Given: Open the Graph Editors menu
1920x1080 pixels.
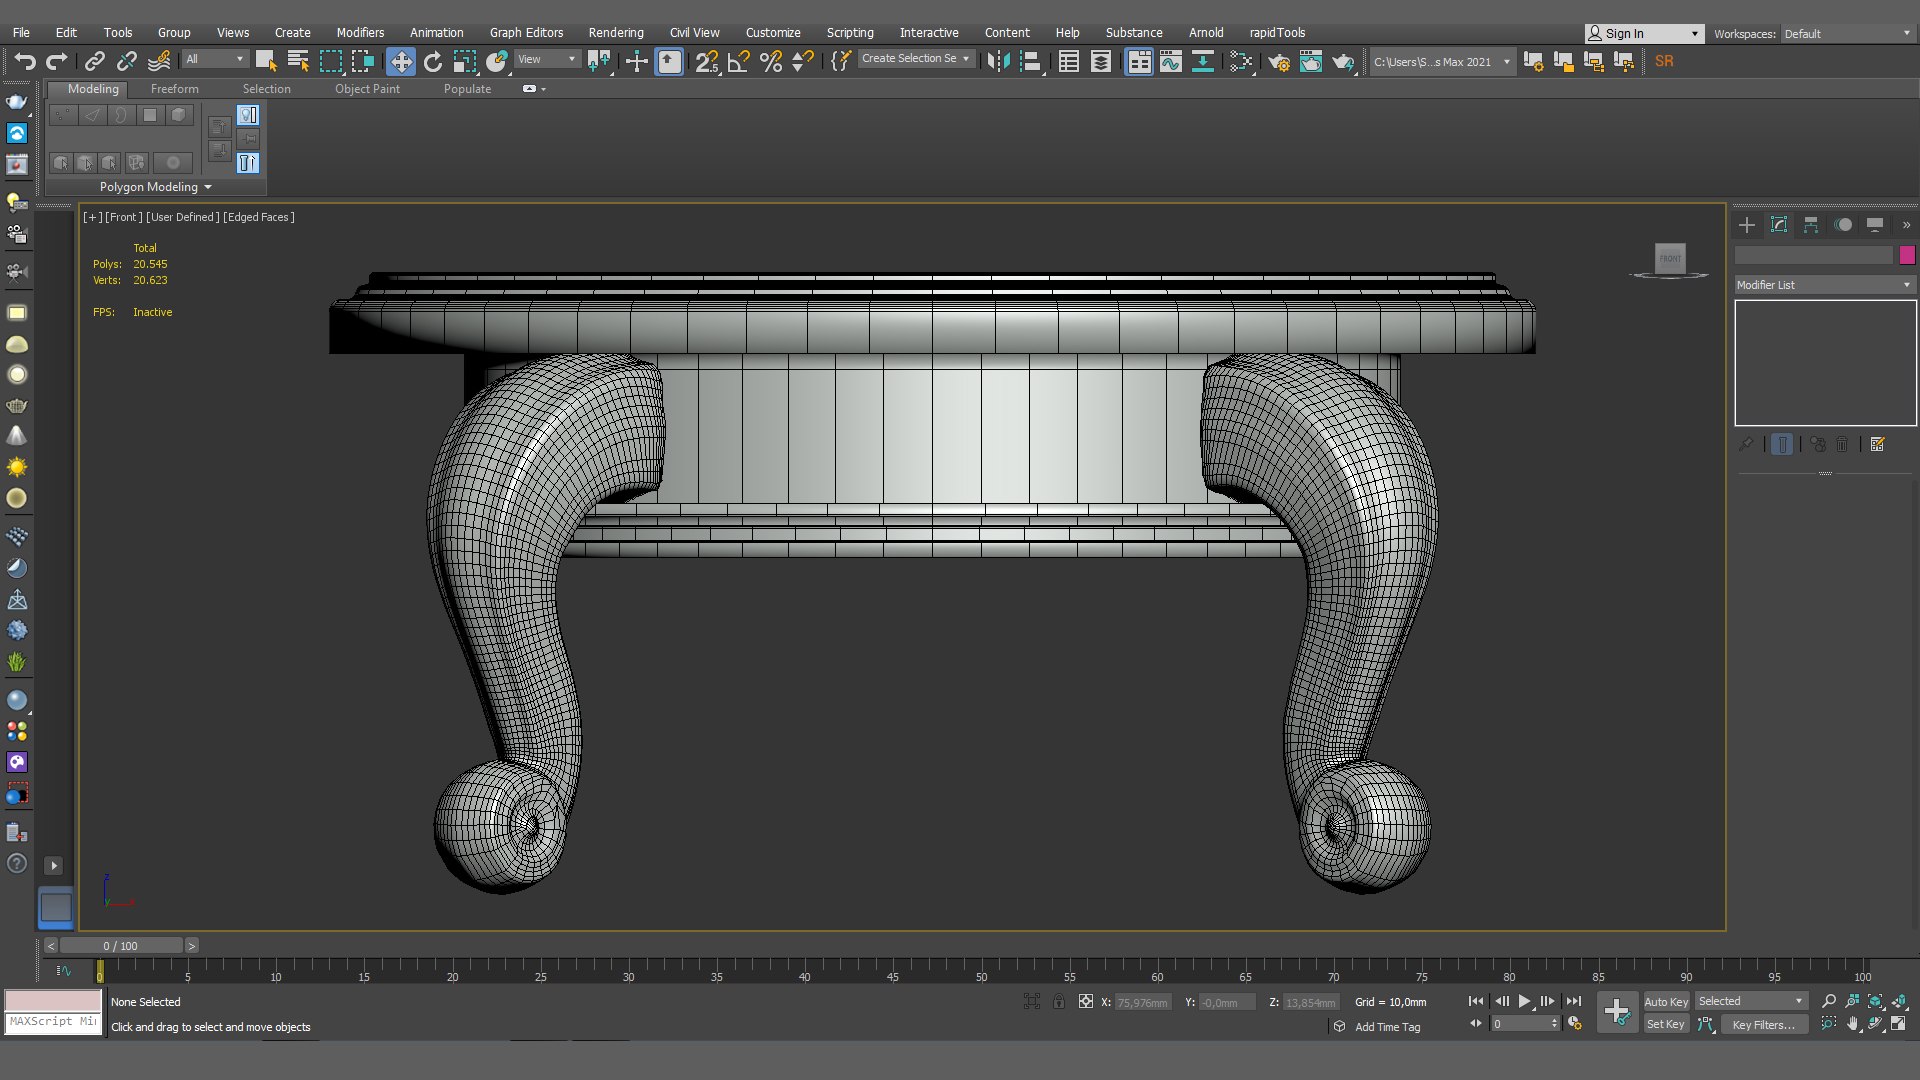Looking at the screenshot, I should coord(526,33).
